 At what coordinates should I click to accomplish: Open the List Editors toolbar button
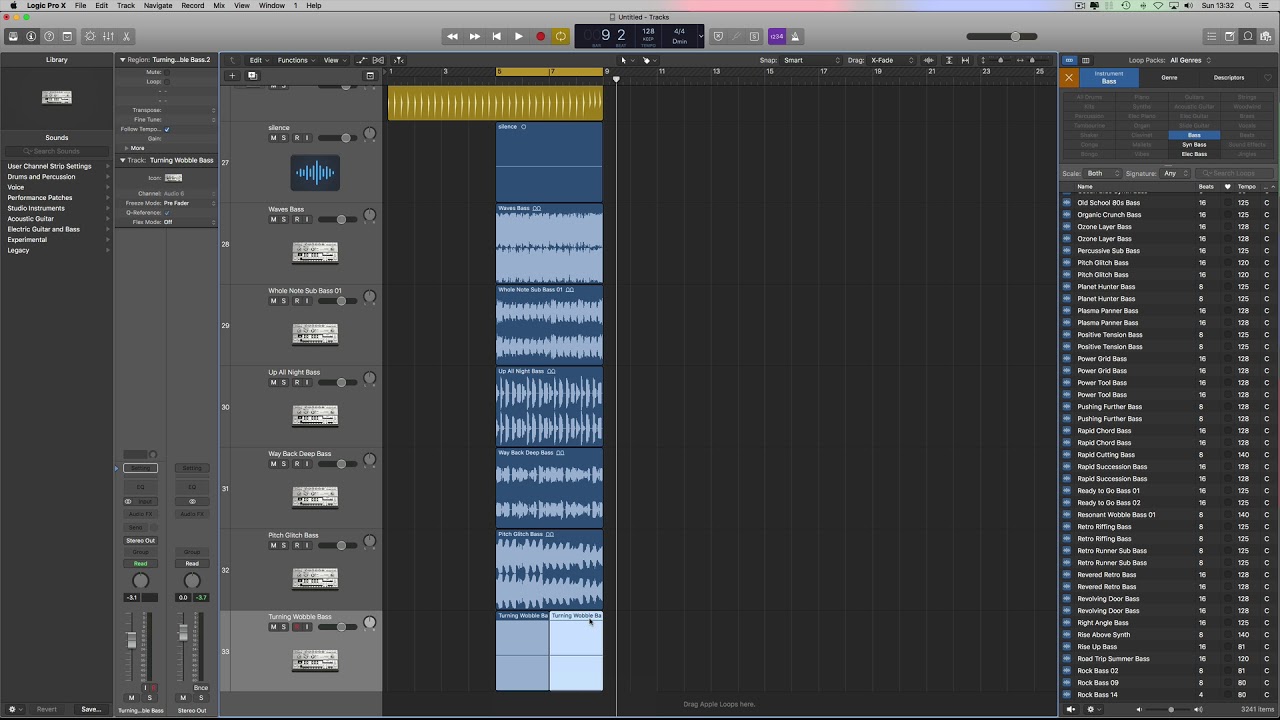tap(1211, 36)
